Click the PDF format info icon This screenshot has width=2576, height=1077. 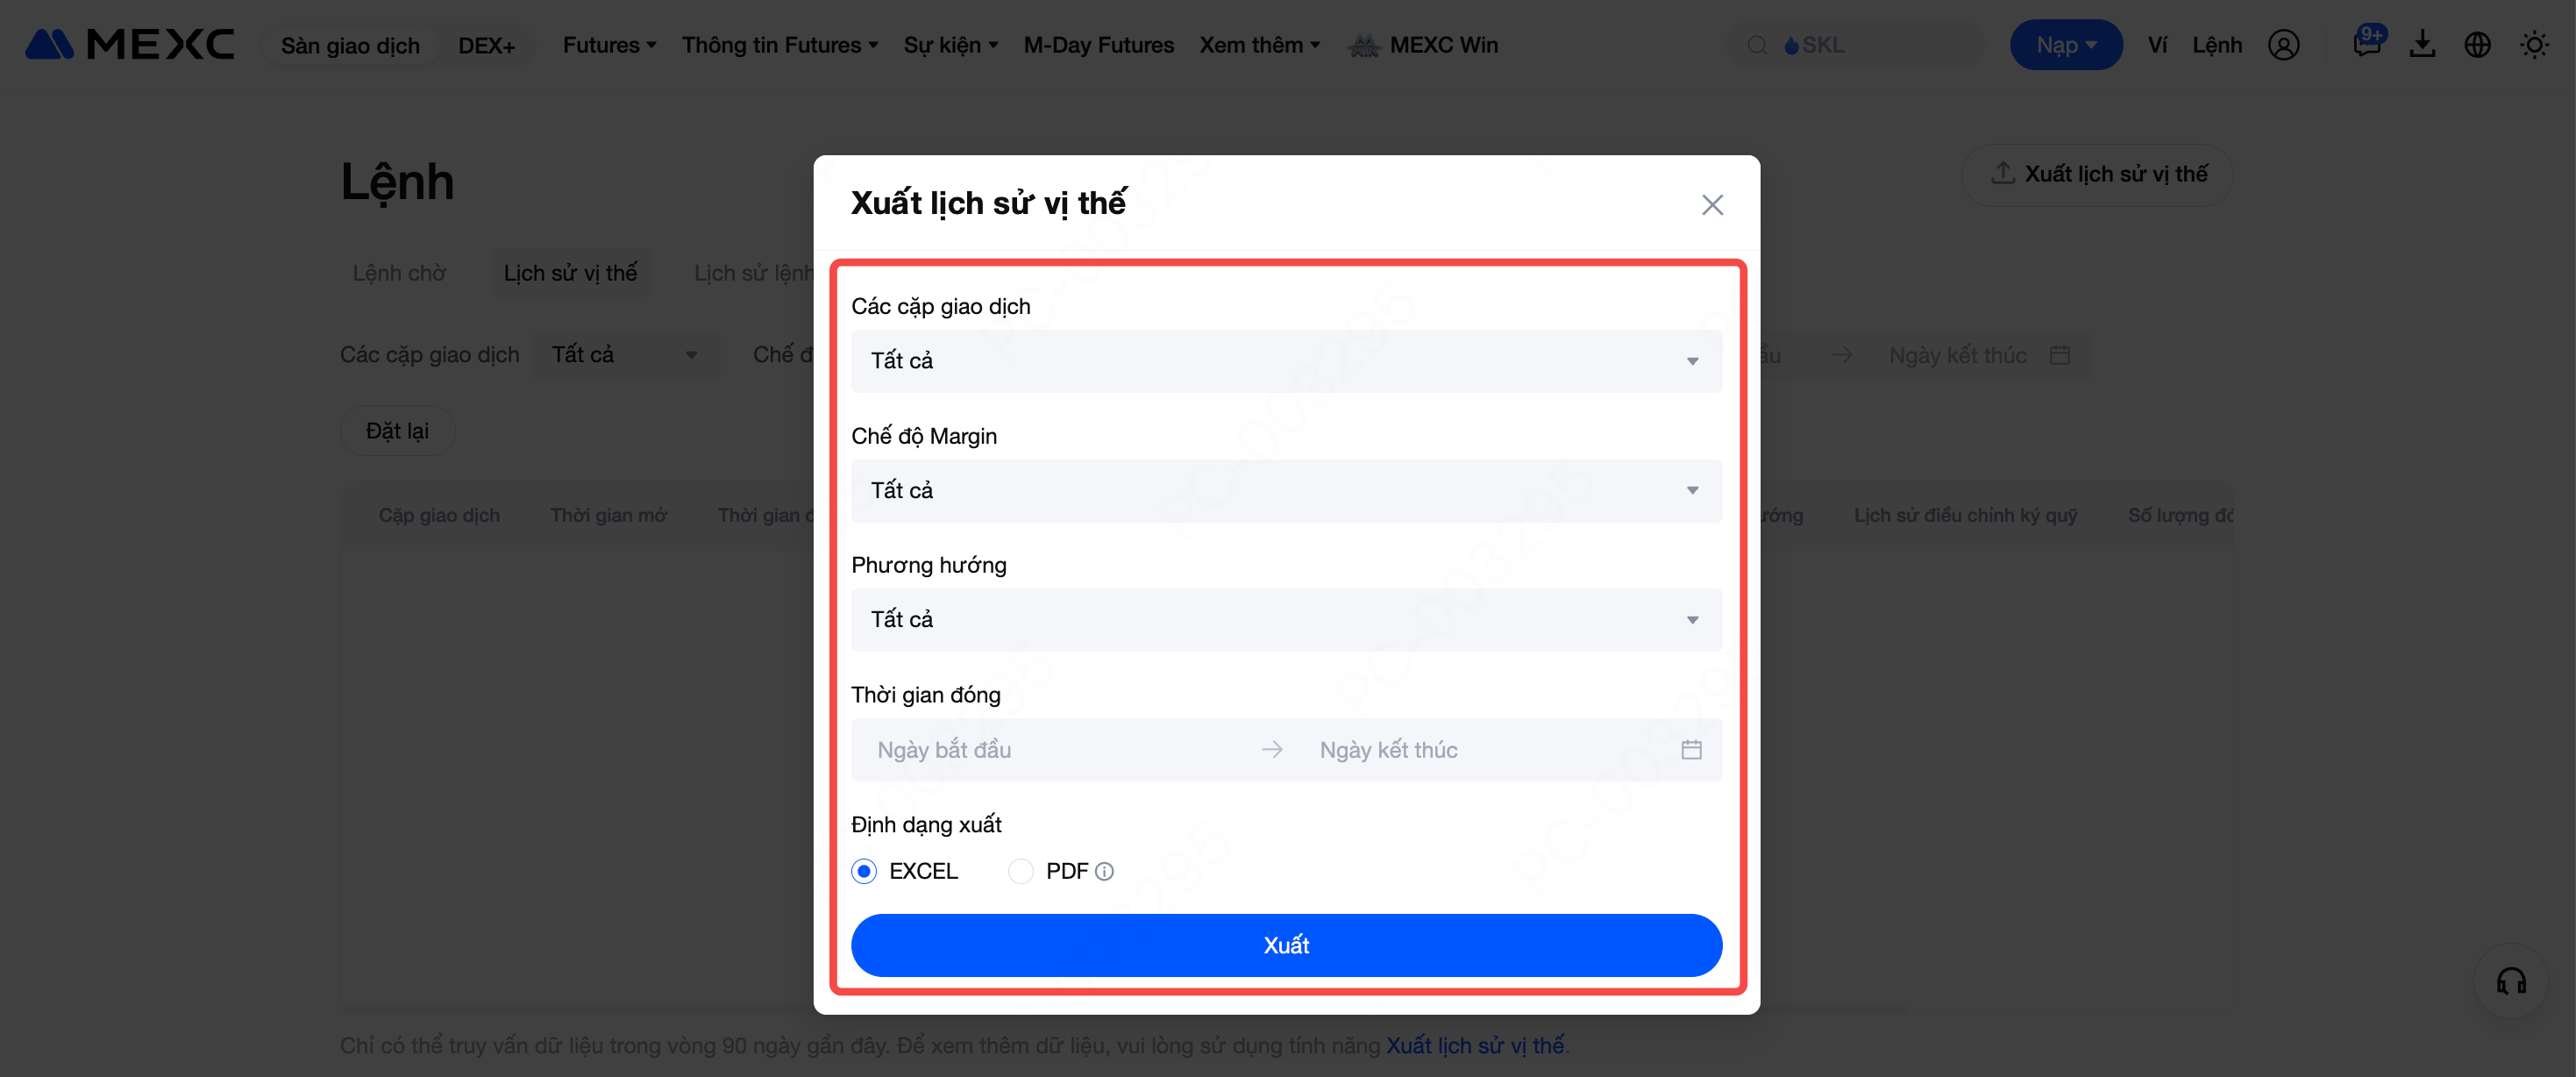(1104, 872)
